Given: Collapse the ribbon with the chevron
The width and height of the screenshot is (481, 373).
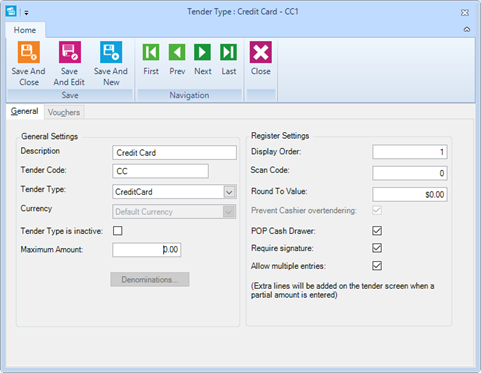Looking at the screenshot, I should coord(467,30).
